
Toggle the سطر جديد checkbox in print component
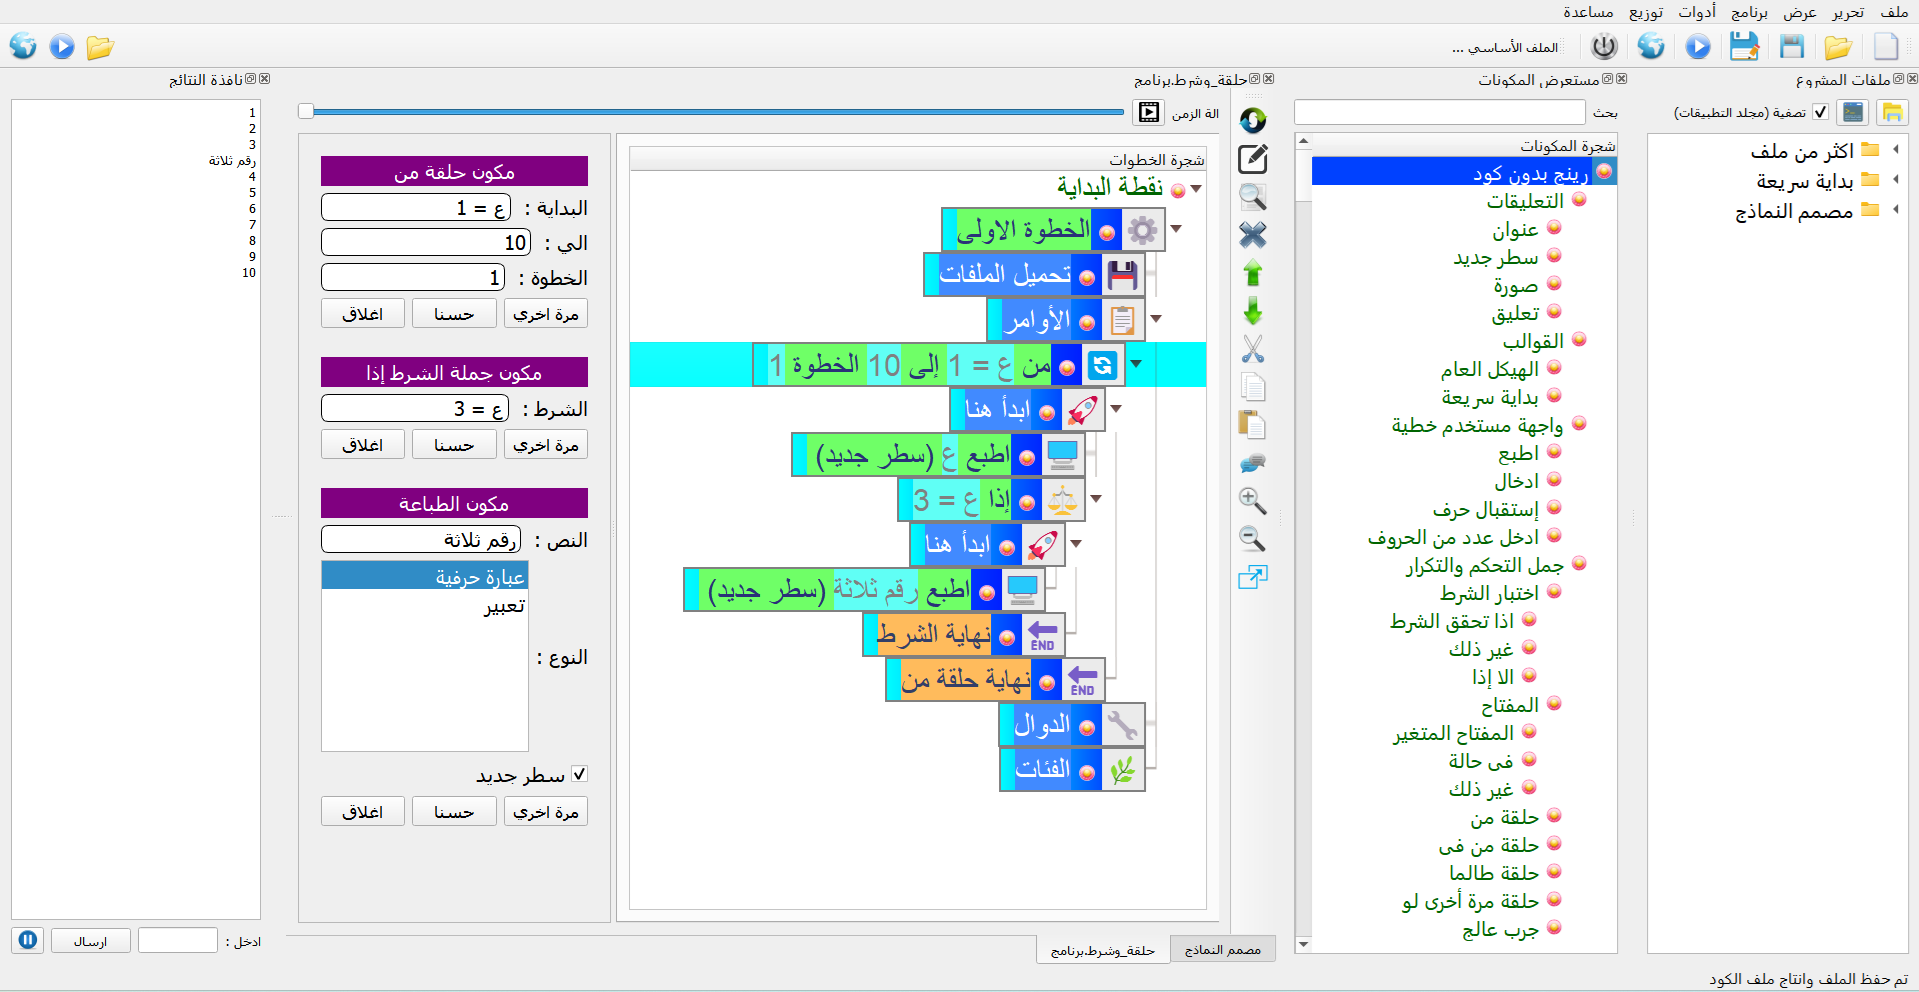coord(580,773)
